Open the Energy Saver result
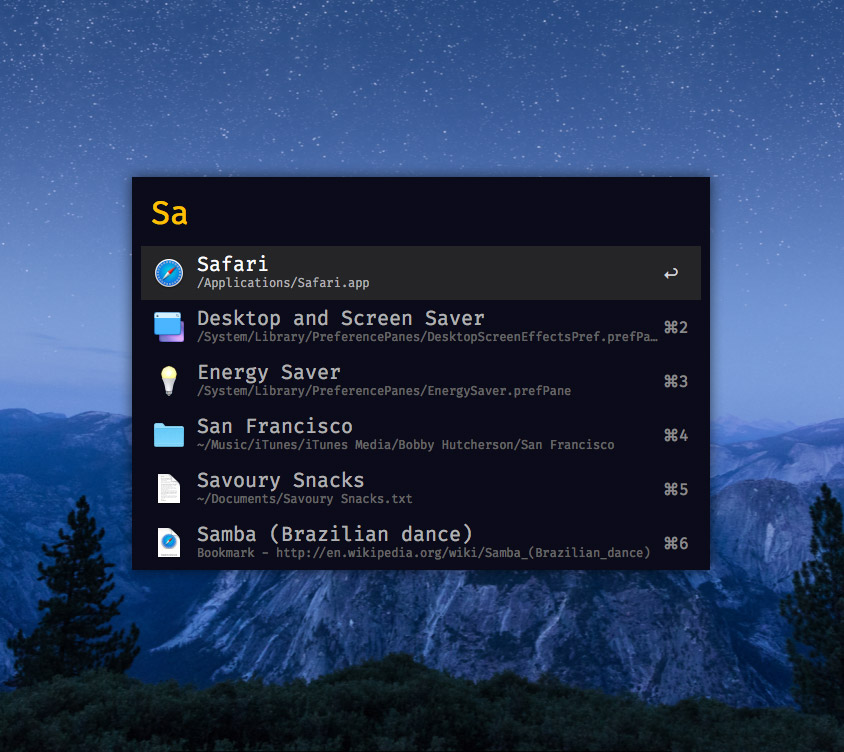Screen dimensions: 844x752 point(420,381)
